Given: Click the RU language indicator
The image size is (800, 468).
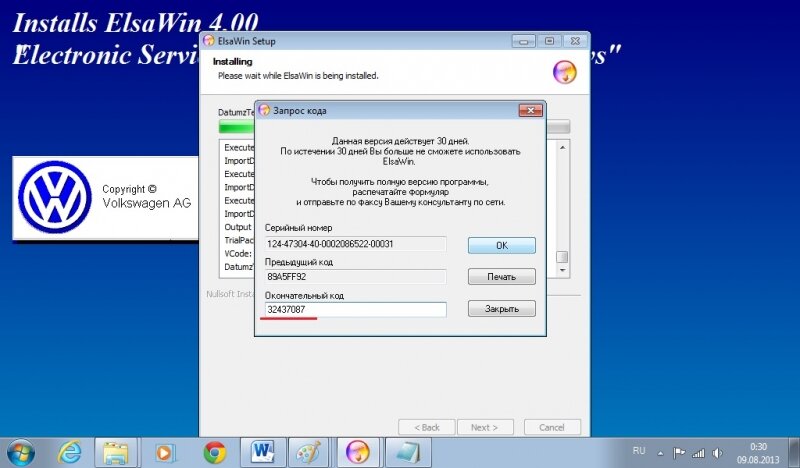Looking at the screenshot, I should click(x=639, y=451).
